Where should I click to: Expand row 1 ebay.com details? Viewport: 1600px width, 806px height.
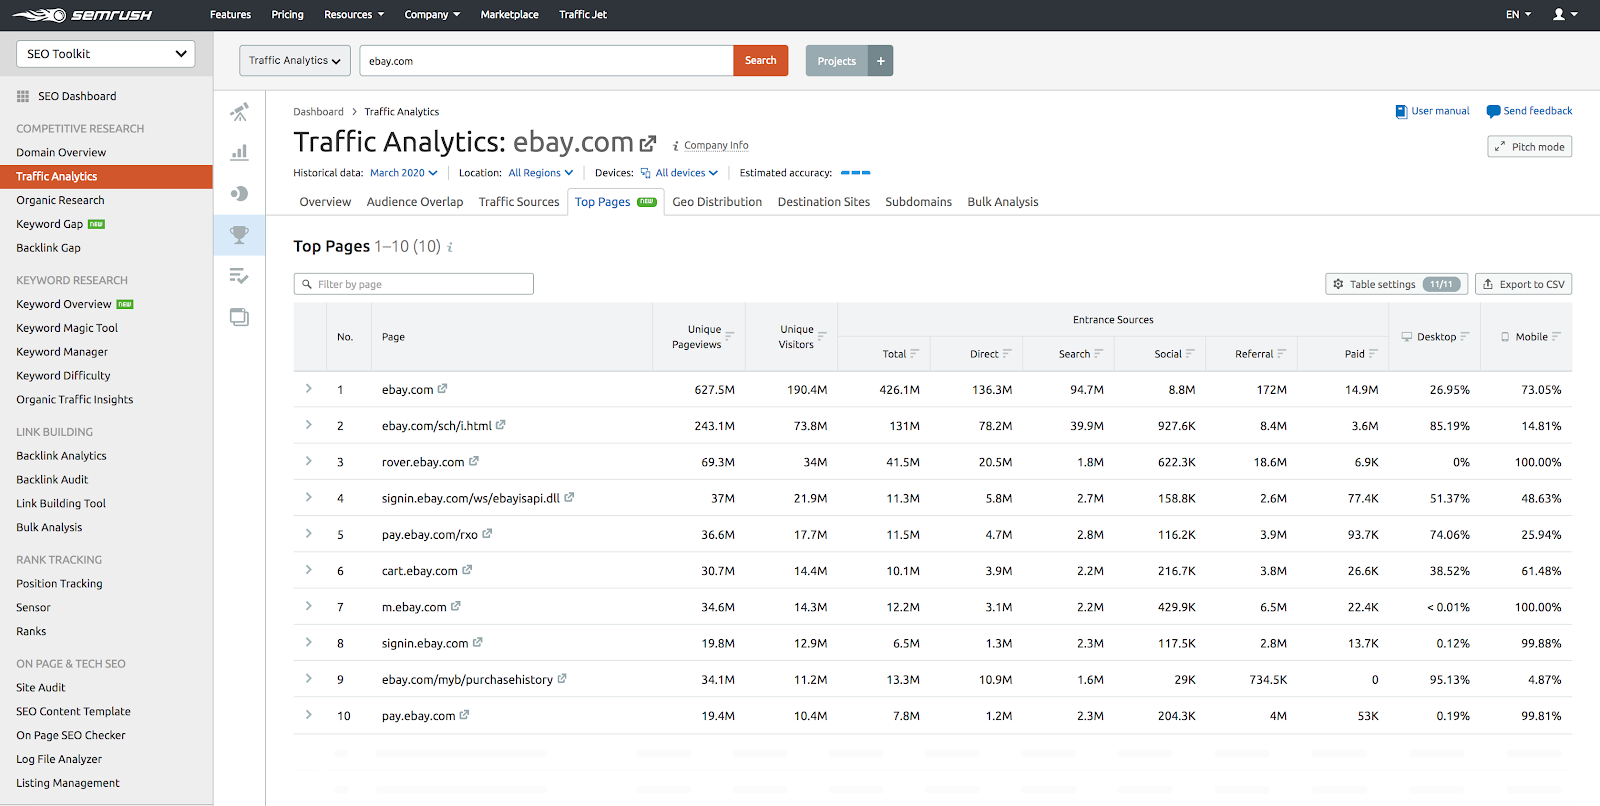[309, 389]
